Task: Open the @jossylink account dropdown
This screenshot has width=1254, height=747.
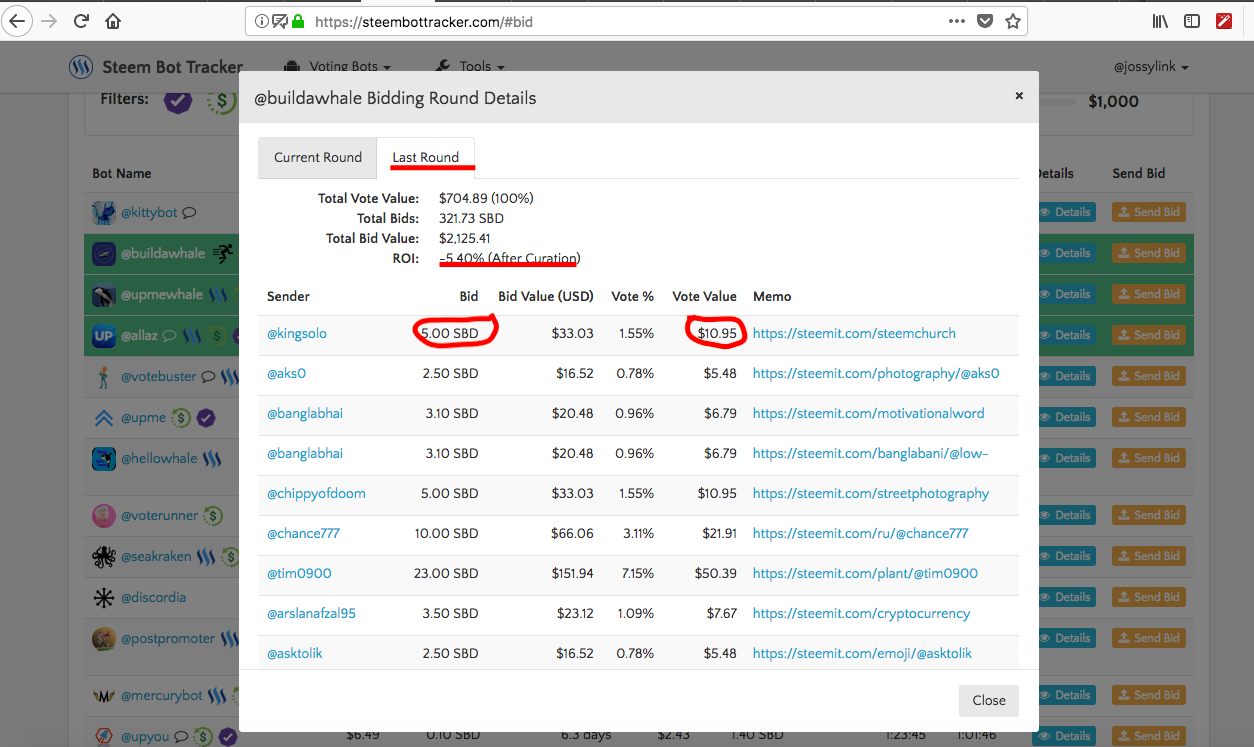Action: click(x=1151, y=67)
